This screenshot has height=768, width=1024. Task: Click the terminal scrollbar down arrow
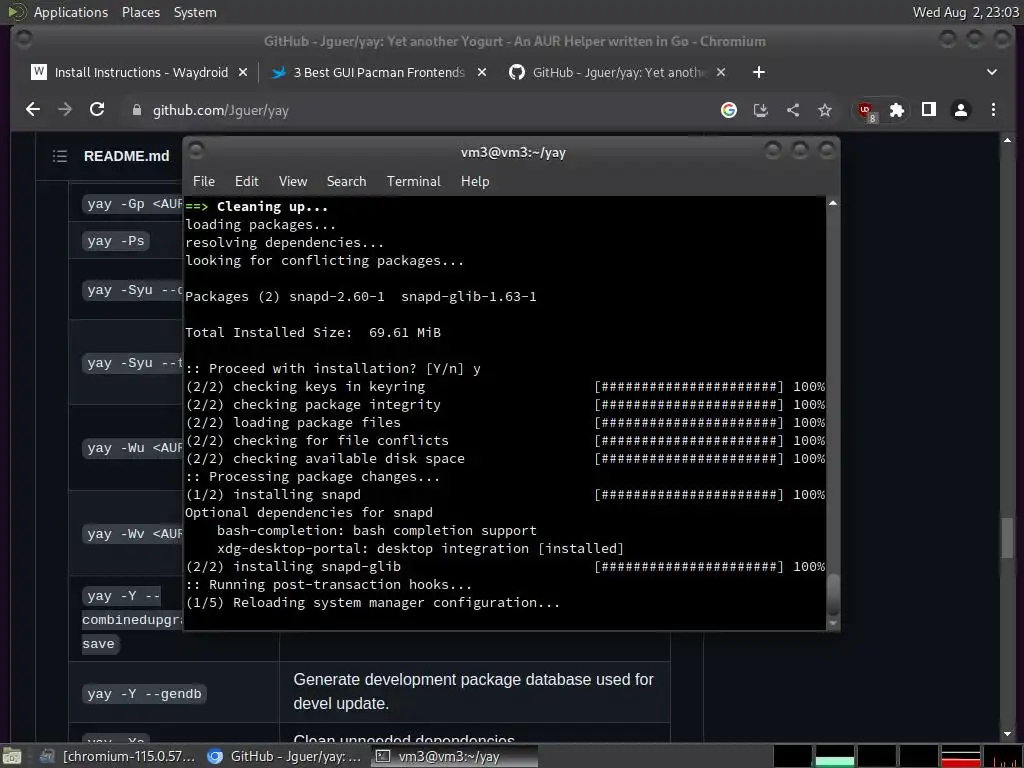(833, 623)
